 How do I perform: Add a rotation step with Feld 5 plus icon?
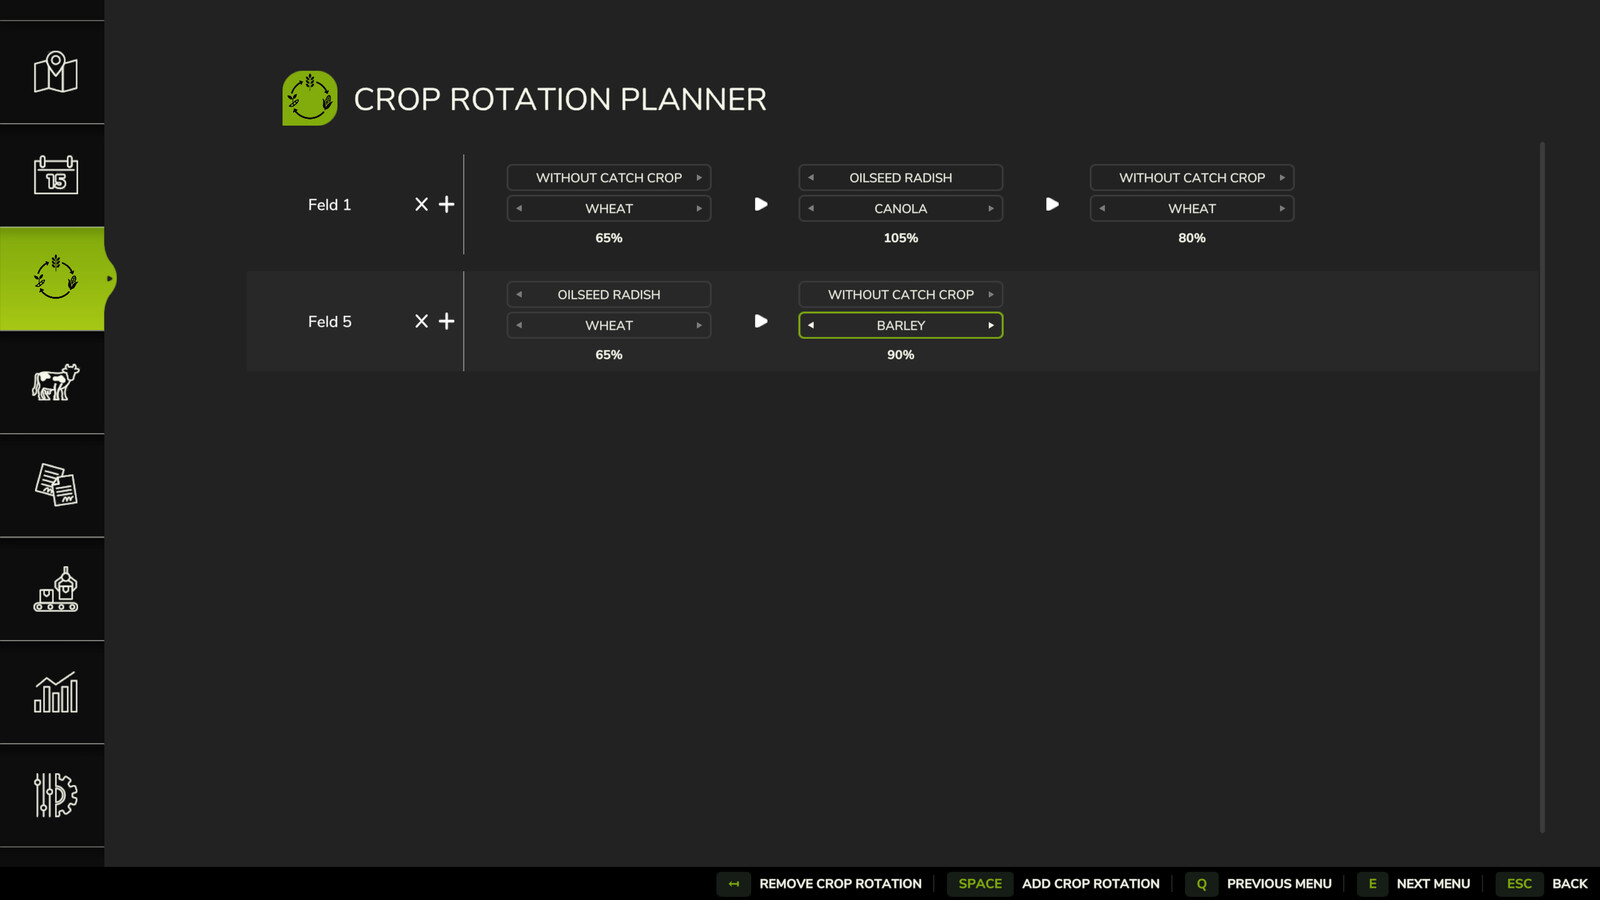(446, 321)
